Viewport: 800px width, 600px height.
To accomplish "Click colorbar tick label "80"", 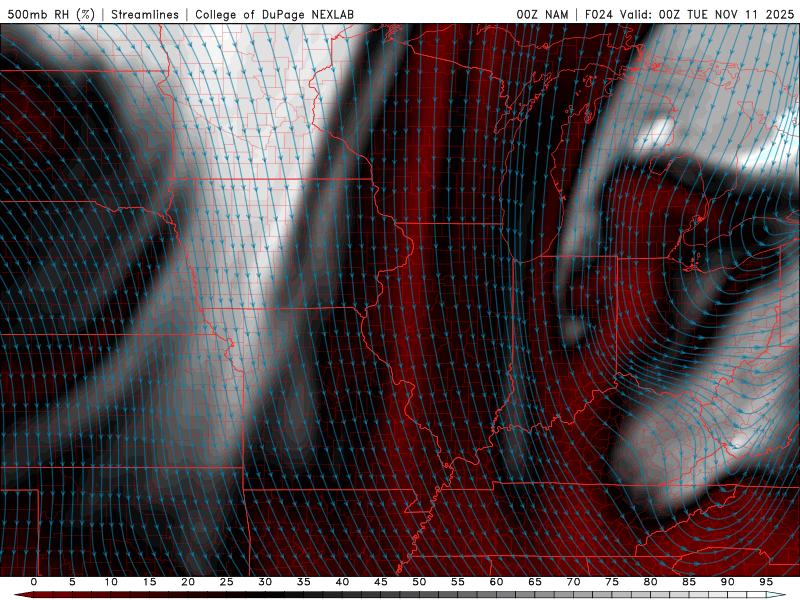I will pyautogui.click(x=650, y=582).
